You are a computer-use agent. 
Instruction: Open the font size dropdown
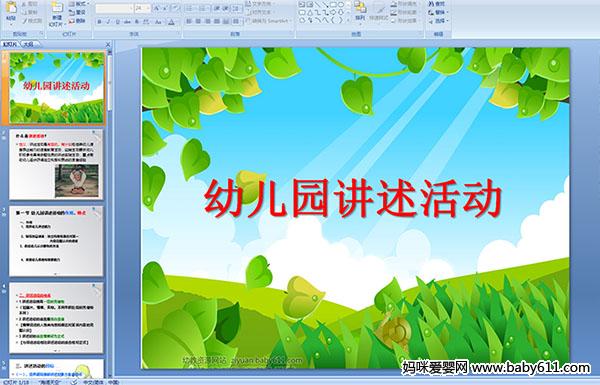(x=148, y=8)
